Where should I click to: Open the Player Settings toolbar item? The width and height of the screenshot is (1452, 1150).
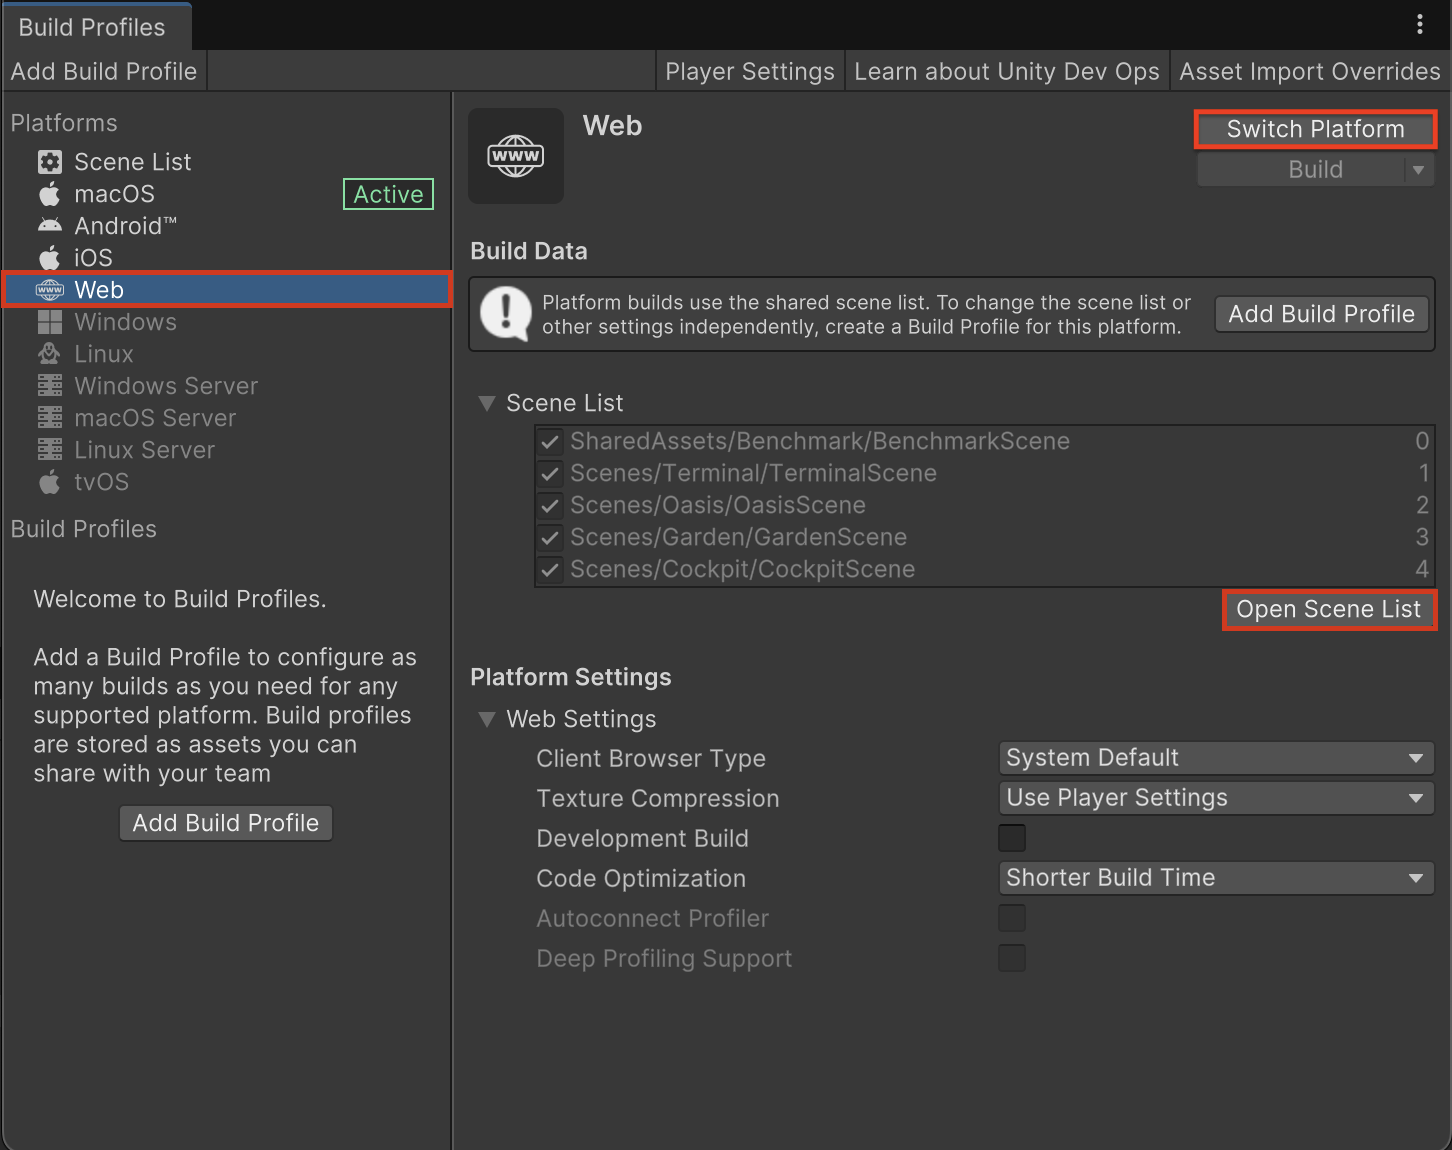749,72
